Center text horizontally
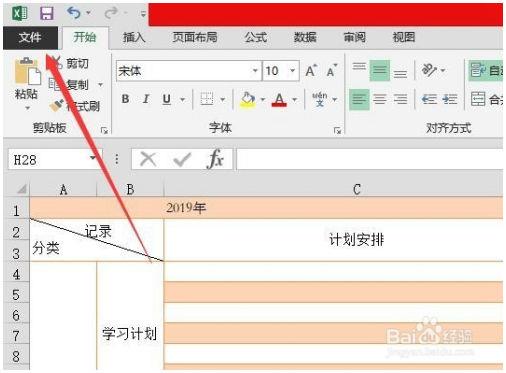 (x=380, y=99)
